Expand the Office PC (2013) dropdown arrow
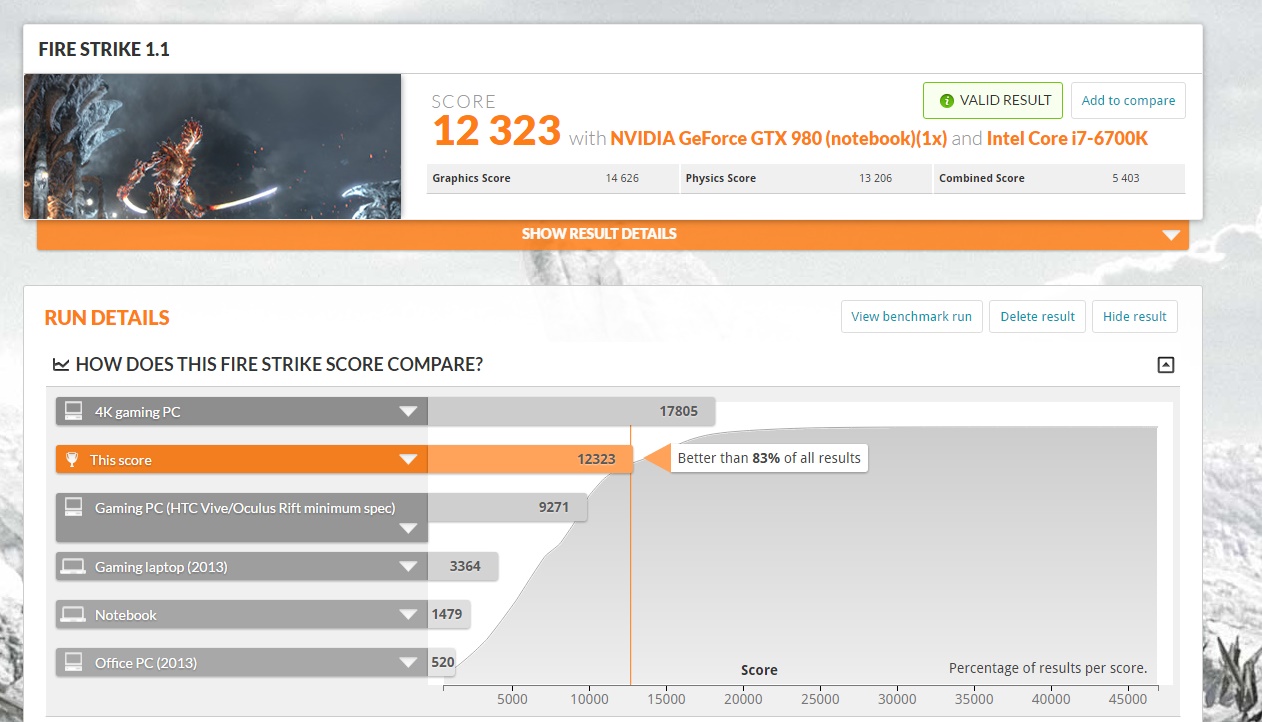The image size is (1262, 722). point(407,662)
